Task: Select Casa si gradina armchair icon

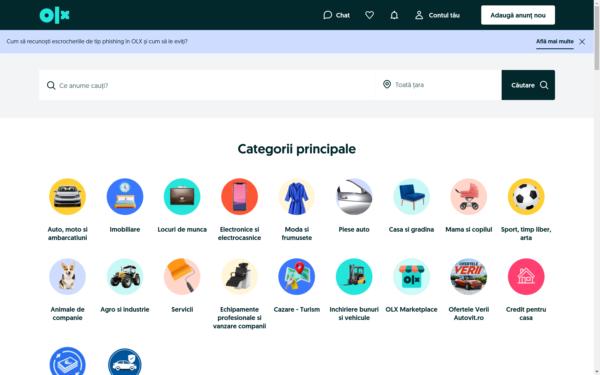Action: click(411, 197)
